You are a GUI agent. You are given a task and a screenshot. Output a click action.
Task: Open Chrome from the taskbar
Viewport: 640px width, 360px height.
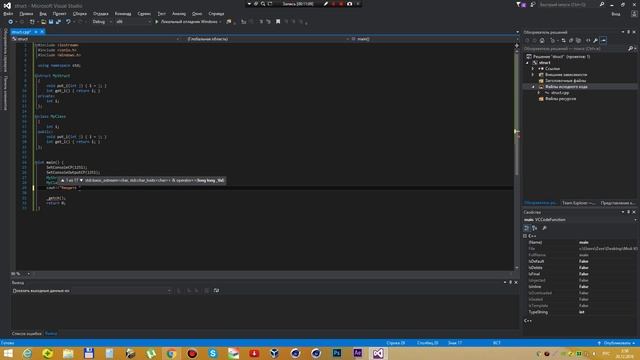click(171, 353)
